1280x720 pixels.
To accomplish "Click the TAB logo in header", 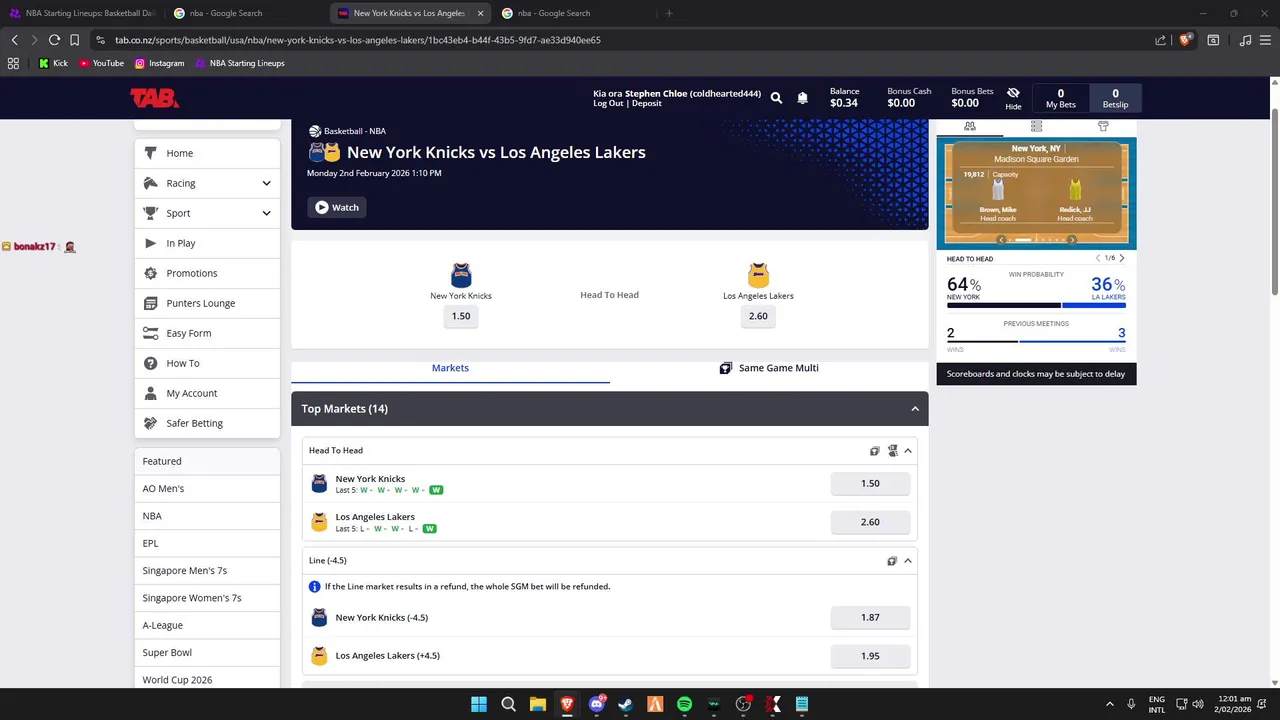I will [x=154, y=98].
